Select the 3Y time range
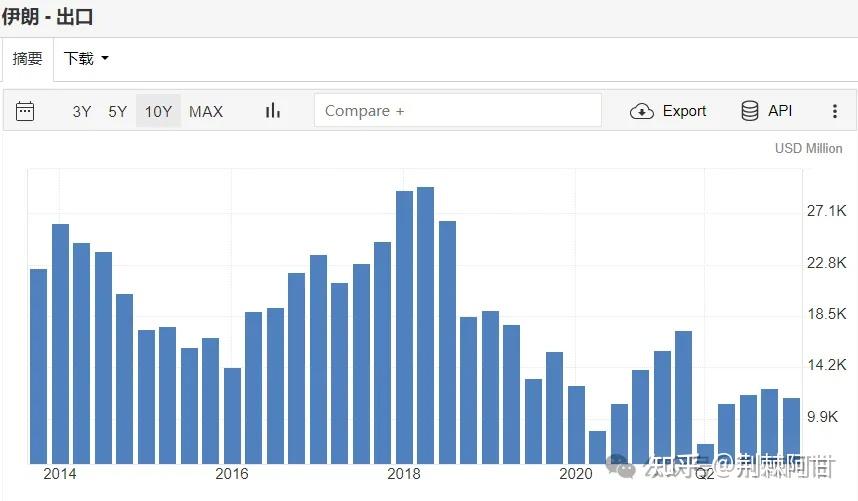 click(82, 112)
